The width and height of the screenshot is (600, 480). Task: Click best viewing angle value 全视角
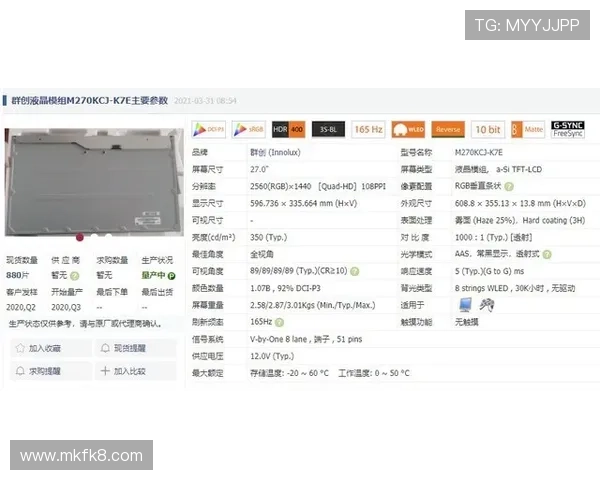[x=262, y=254]
